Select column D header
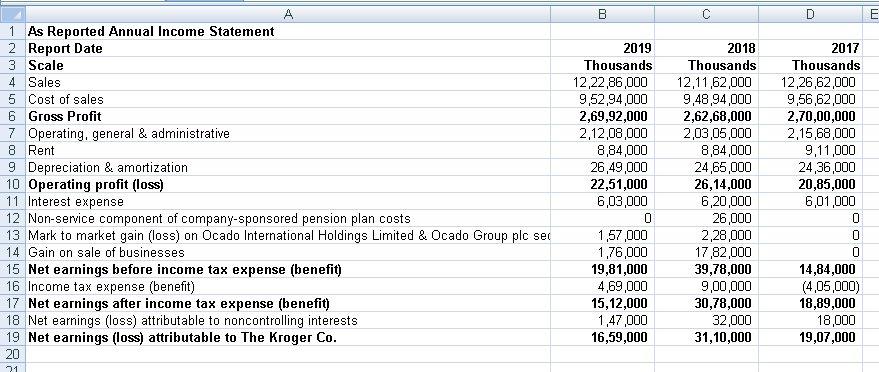 coord(810,14)
